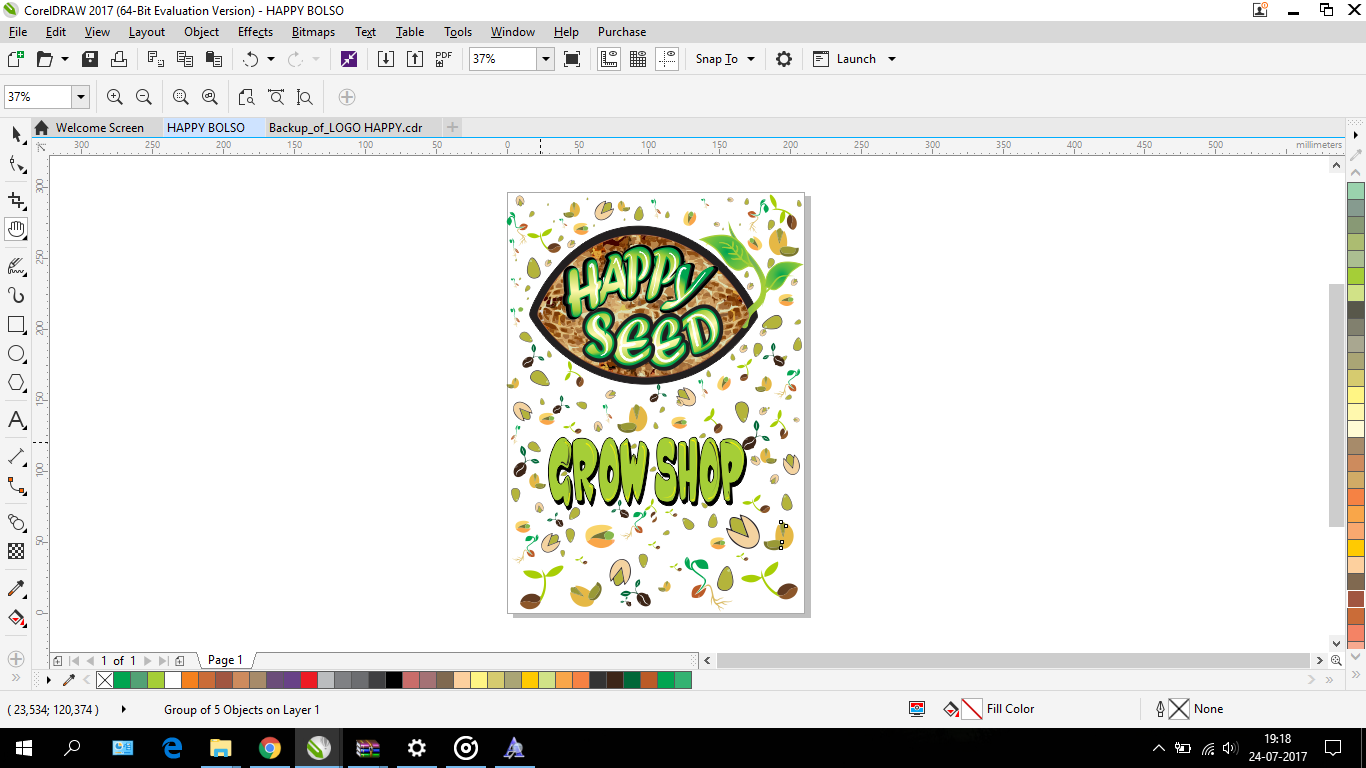This screenshot has width=1366, height=768.
Task: Click the Import icon
Action: tap(386, 59)
